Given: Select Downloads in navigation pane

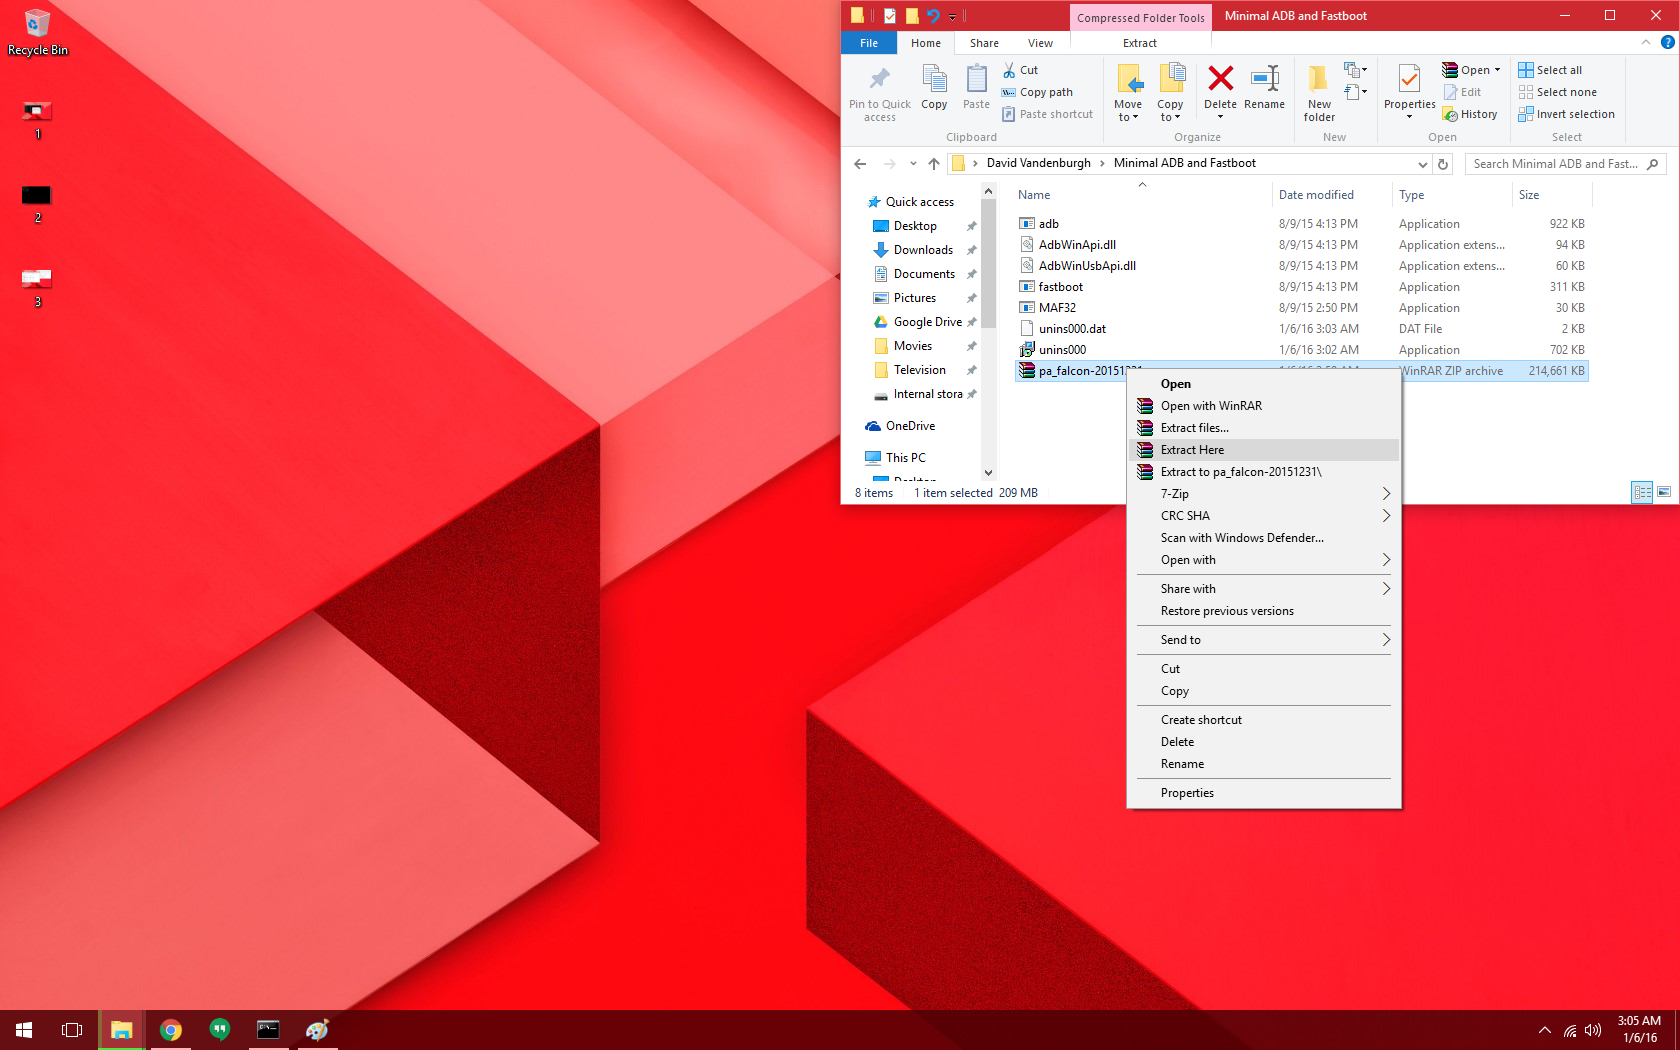Looking at the screenshot, I should 923,250.
